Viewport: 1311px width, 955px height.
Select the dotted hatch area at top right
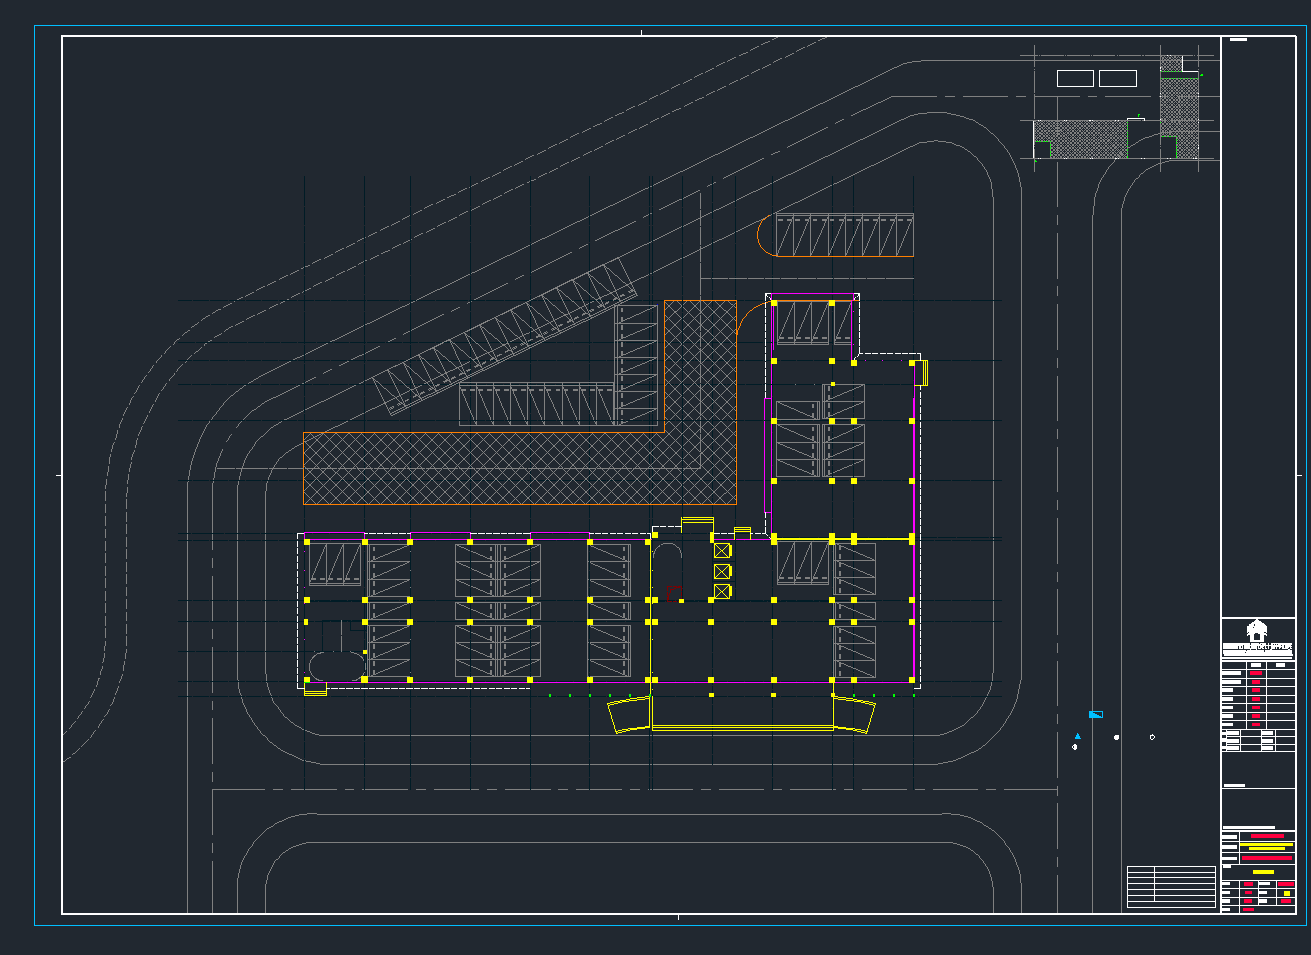[1080, 140]
